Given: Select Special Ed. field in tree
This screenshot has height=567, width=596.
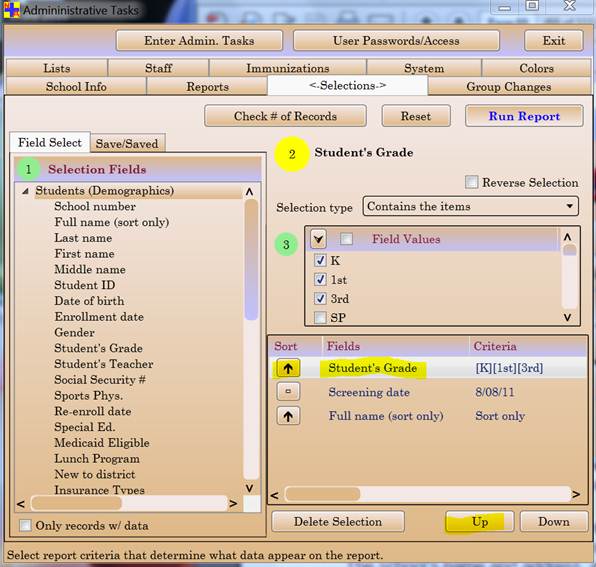Looking at the screenshot, I should pyautogui.click(x=85, y=427).
